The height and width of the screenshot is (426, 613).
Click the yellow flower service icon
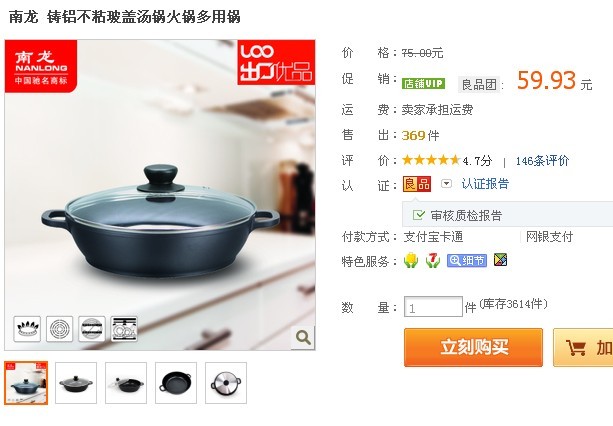pyautogui.click(x=410, y=261)
